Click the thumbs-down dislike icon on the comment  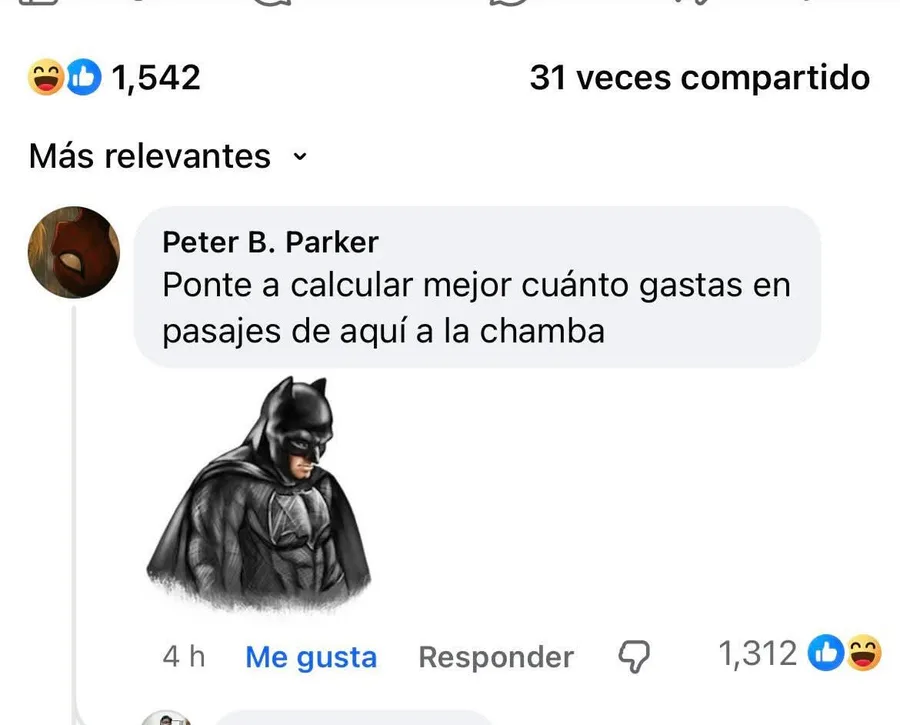634,656
